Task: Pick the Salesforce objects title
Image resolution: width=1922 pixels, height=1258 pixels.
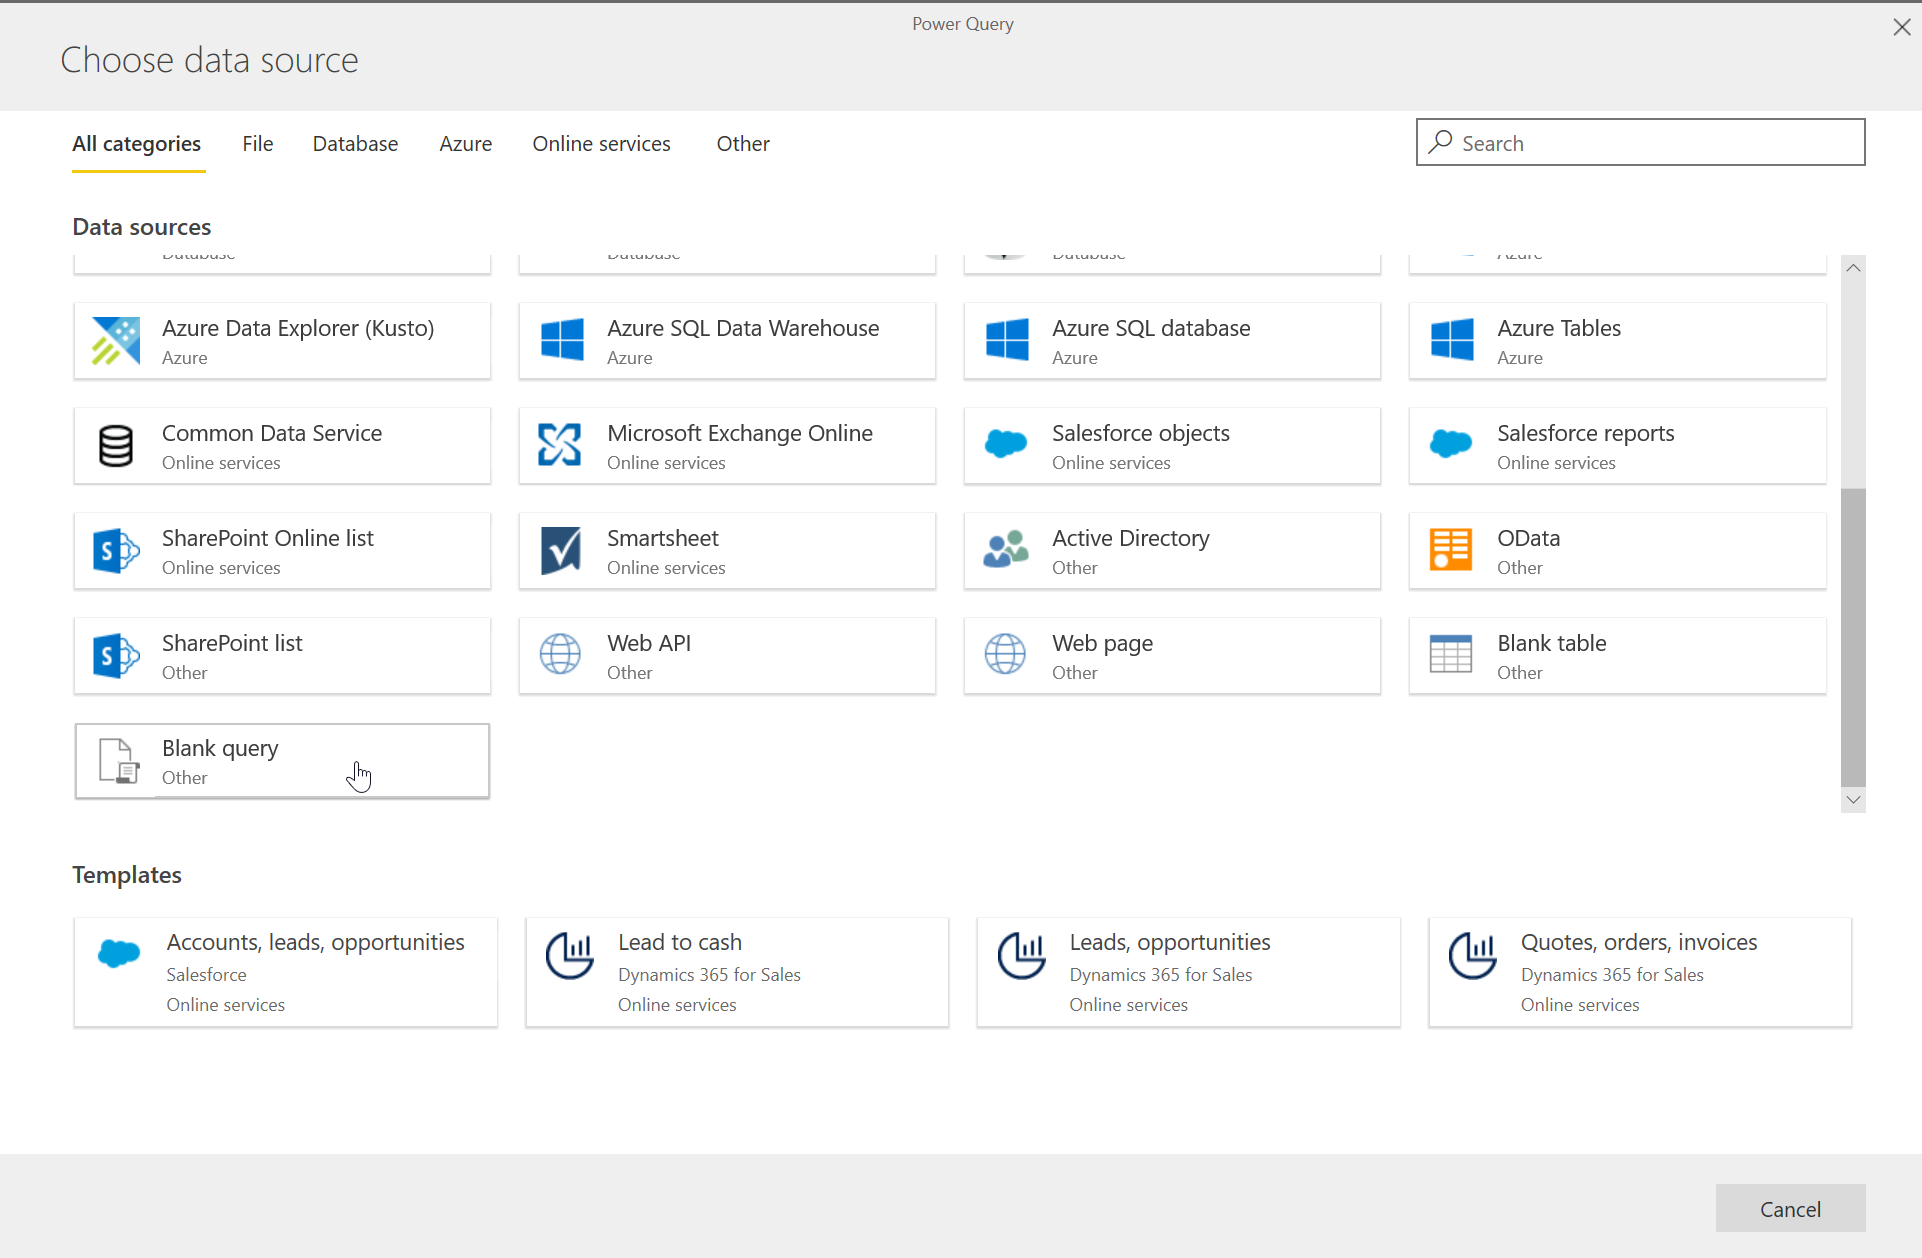Action: [1141, 433]
